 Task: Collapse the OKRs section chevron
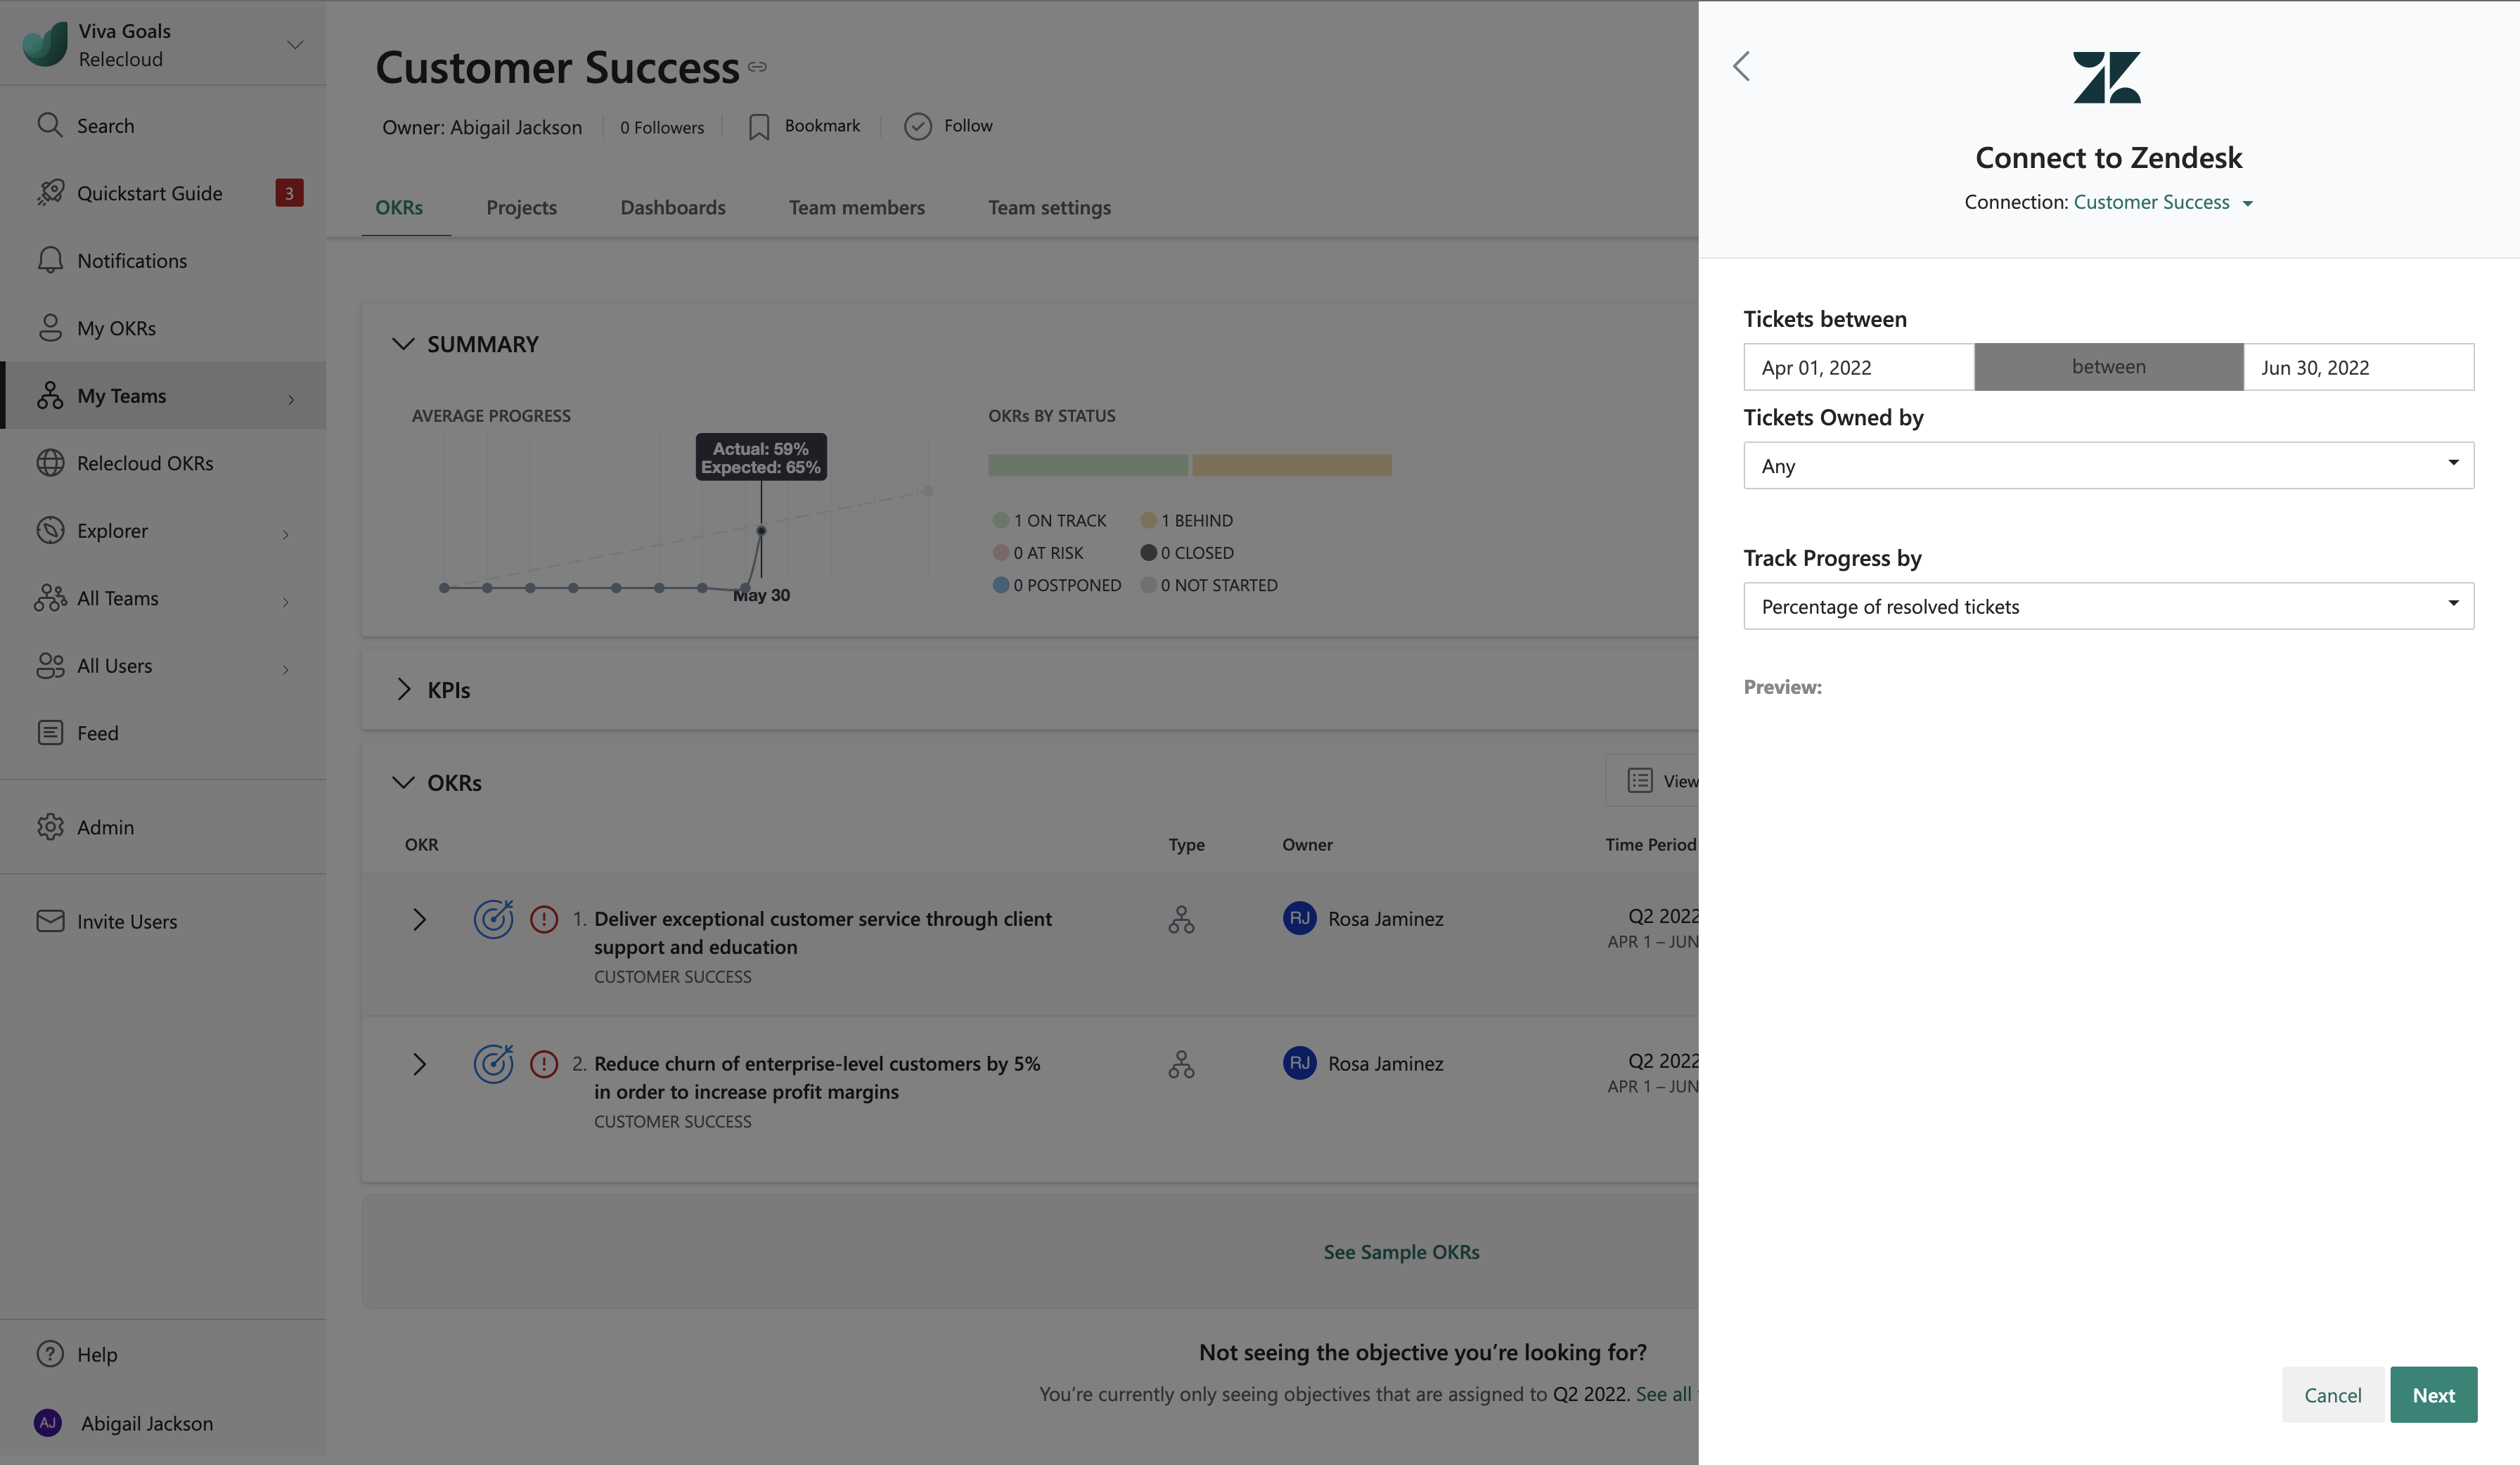[x=403, y=782]
